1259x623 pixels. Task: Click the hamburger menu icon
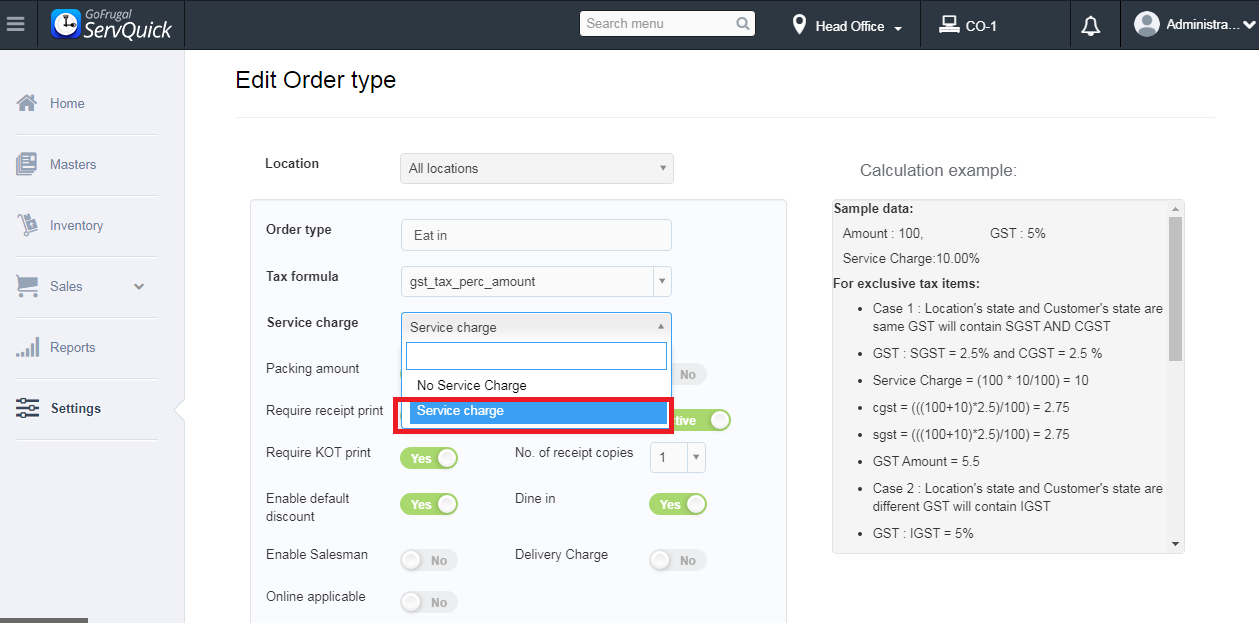point(15,24)
